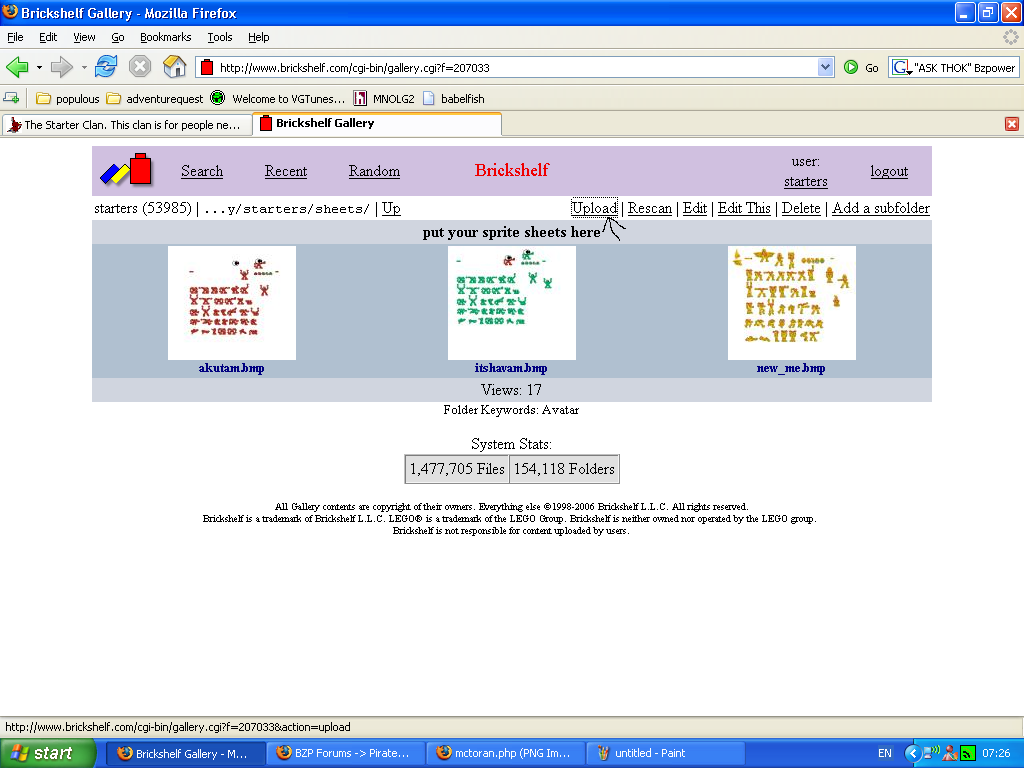Open the View menu

coord(84,37)
